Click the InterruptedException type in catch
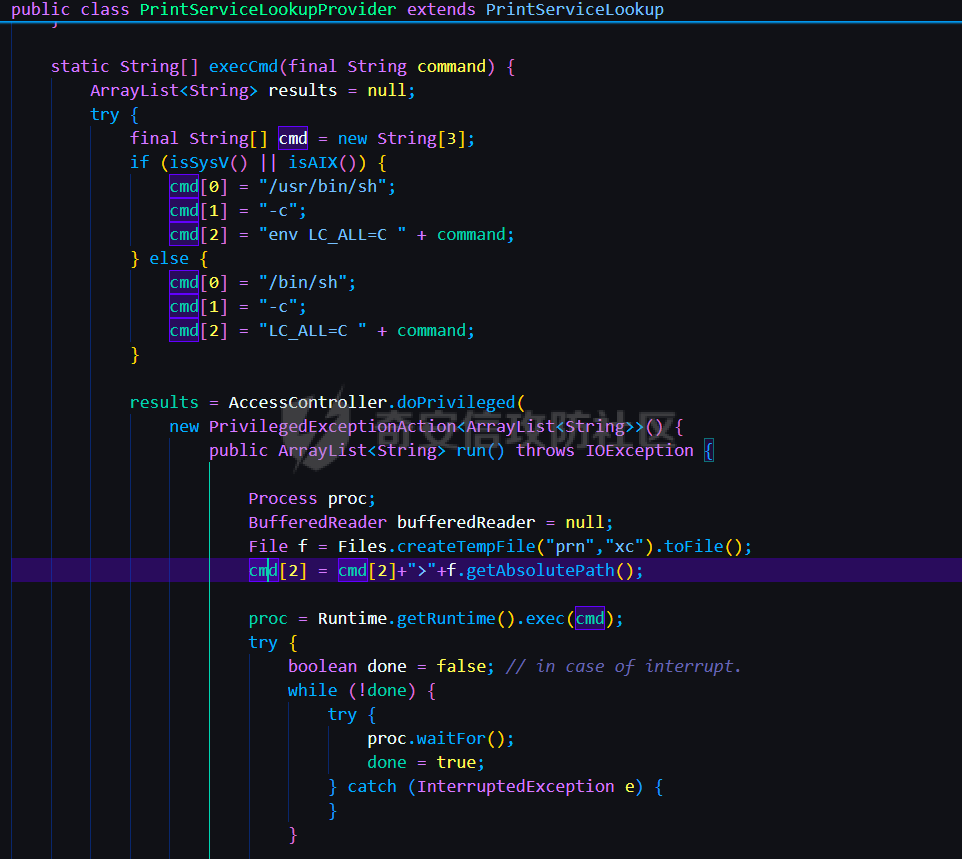The width and height of the screenshot is (962, 859). coord(515,786)
